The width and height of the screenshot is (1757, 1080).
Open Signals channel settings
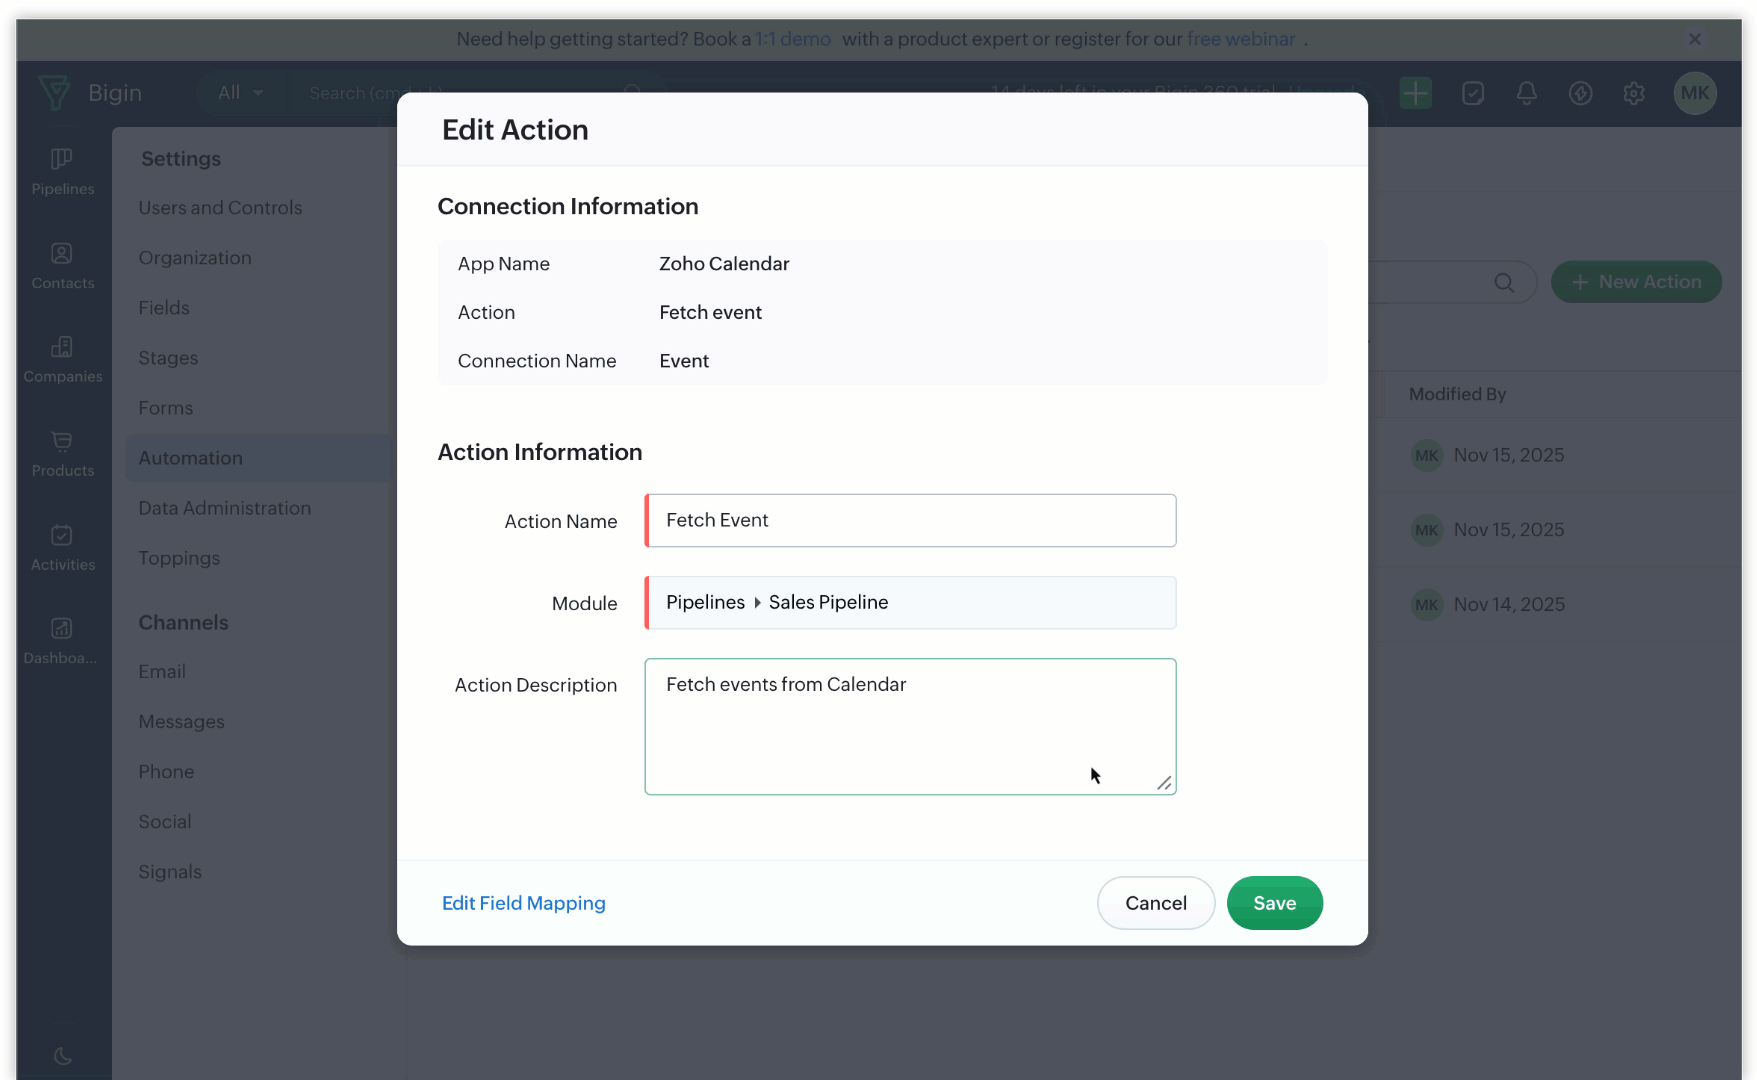point(170,872)
